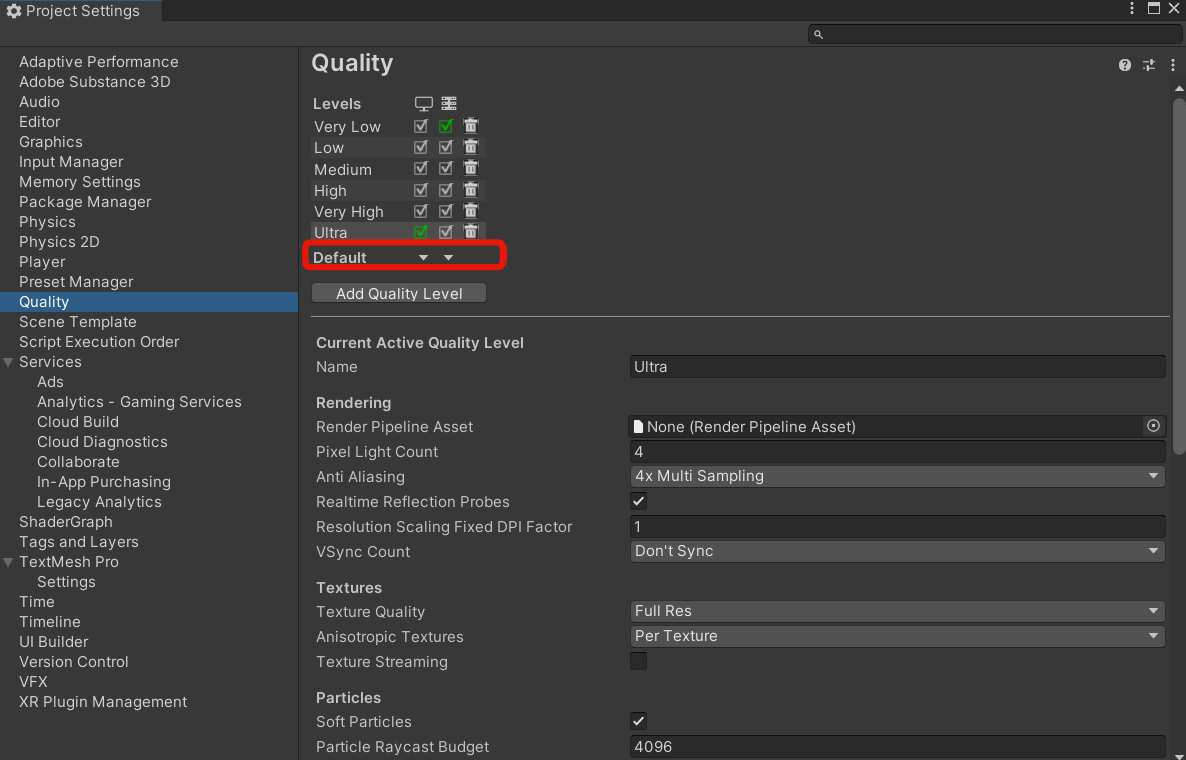1186x760 pixels.
Task: Open the Anti Aliasing dropdown
Action: [897, 476]
